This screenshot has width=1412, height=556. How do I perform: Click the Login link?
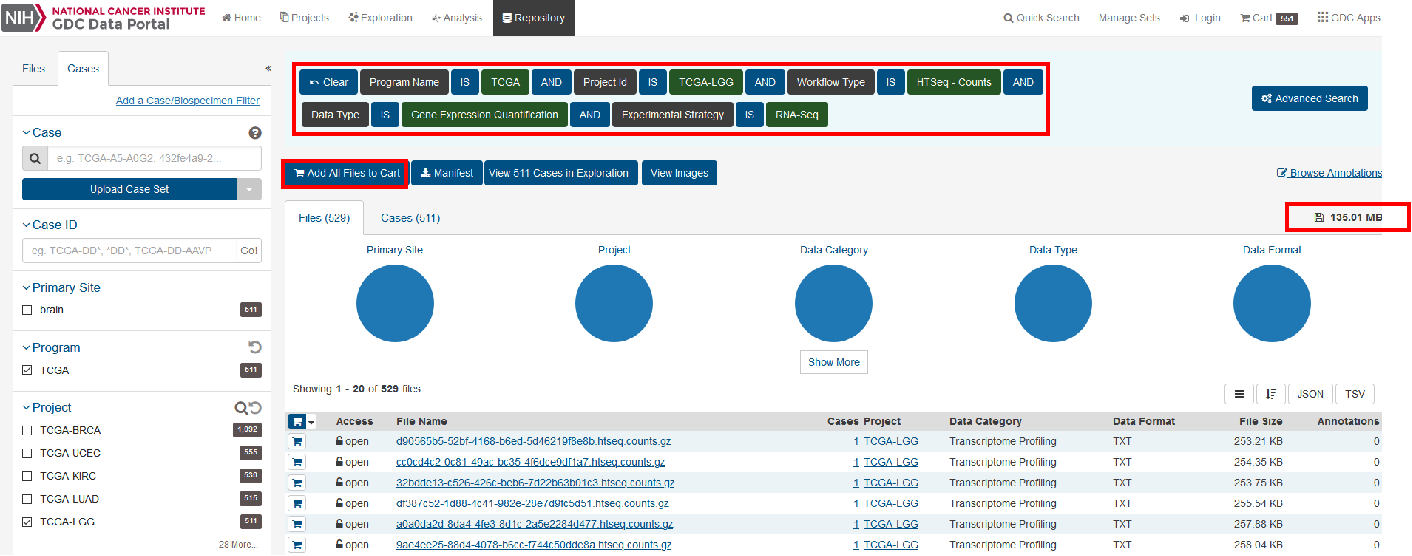[x=1200, y=18]
